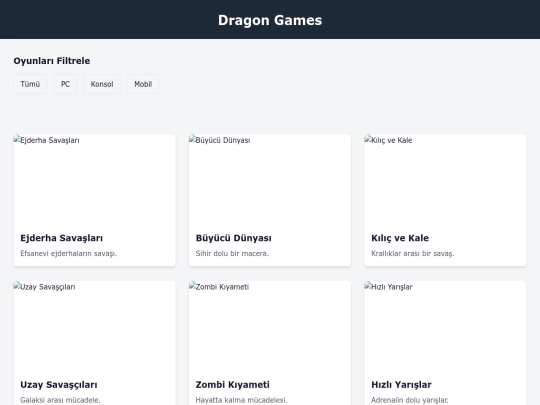Click description 'Sihir dolu bir macera.'

pyautogui.click(x=232, y=253)
